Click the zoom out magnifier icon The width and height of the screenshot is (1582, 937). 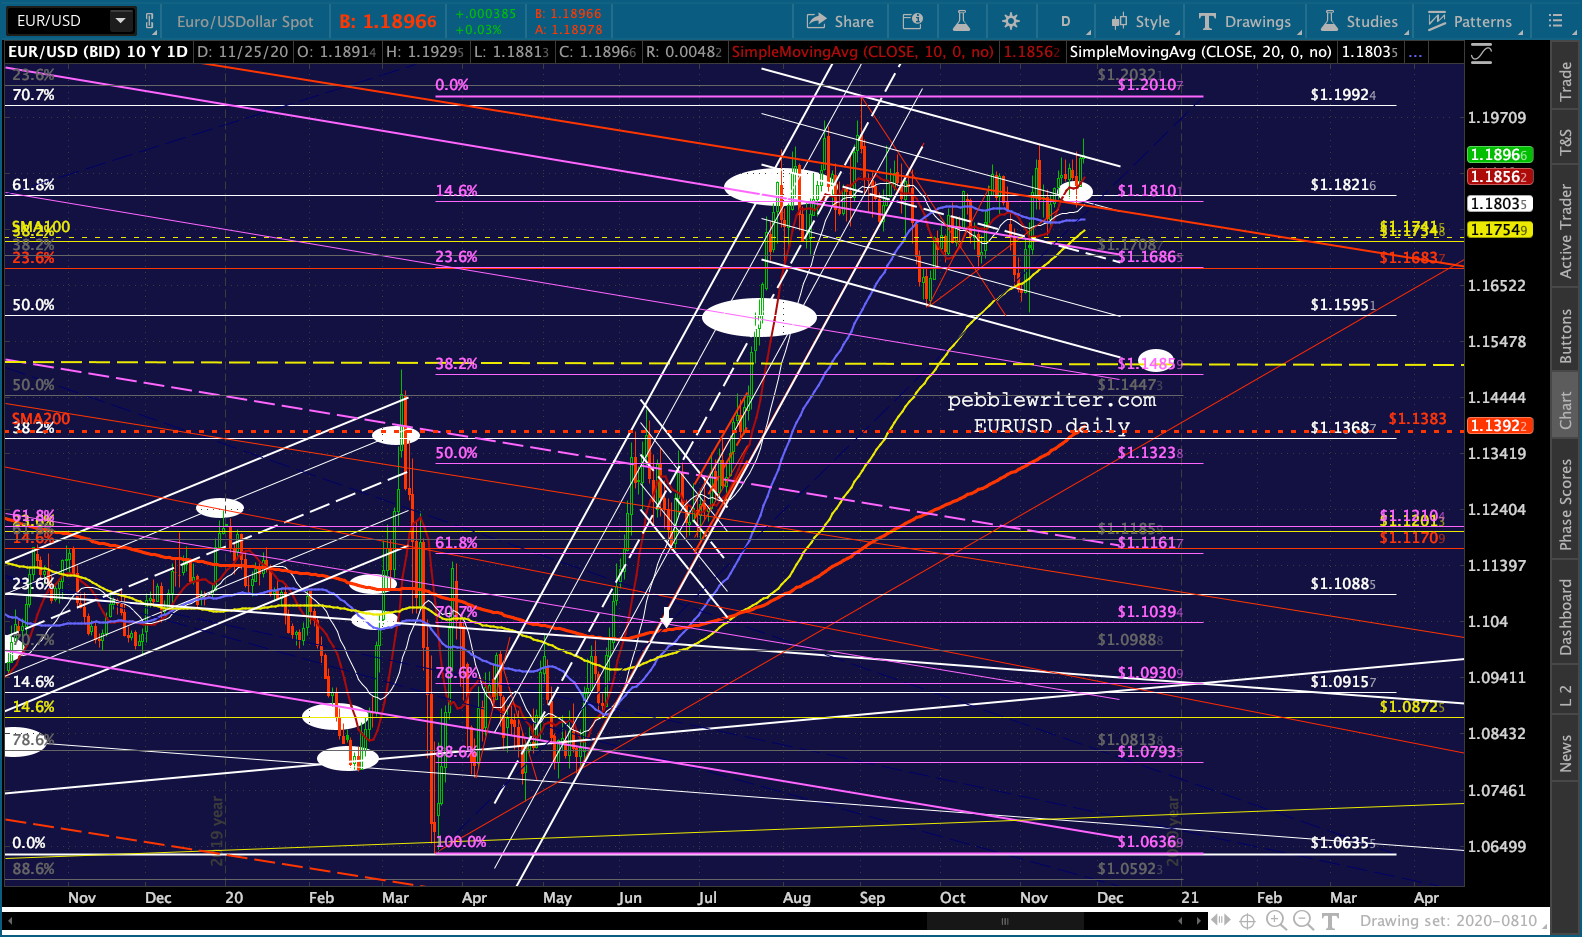click(x=1303, y=921)
